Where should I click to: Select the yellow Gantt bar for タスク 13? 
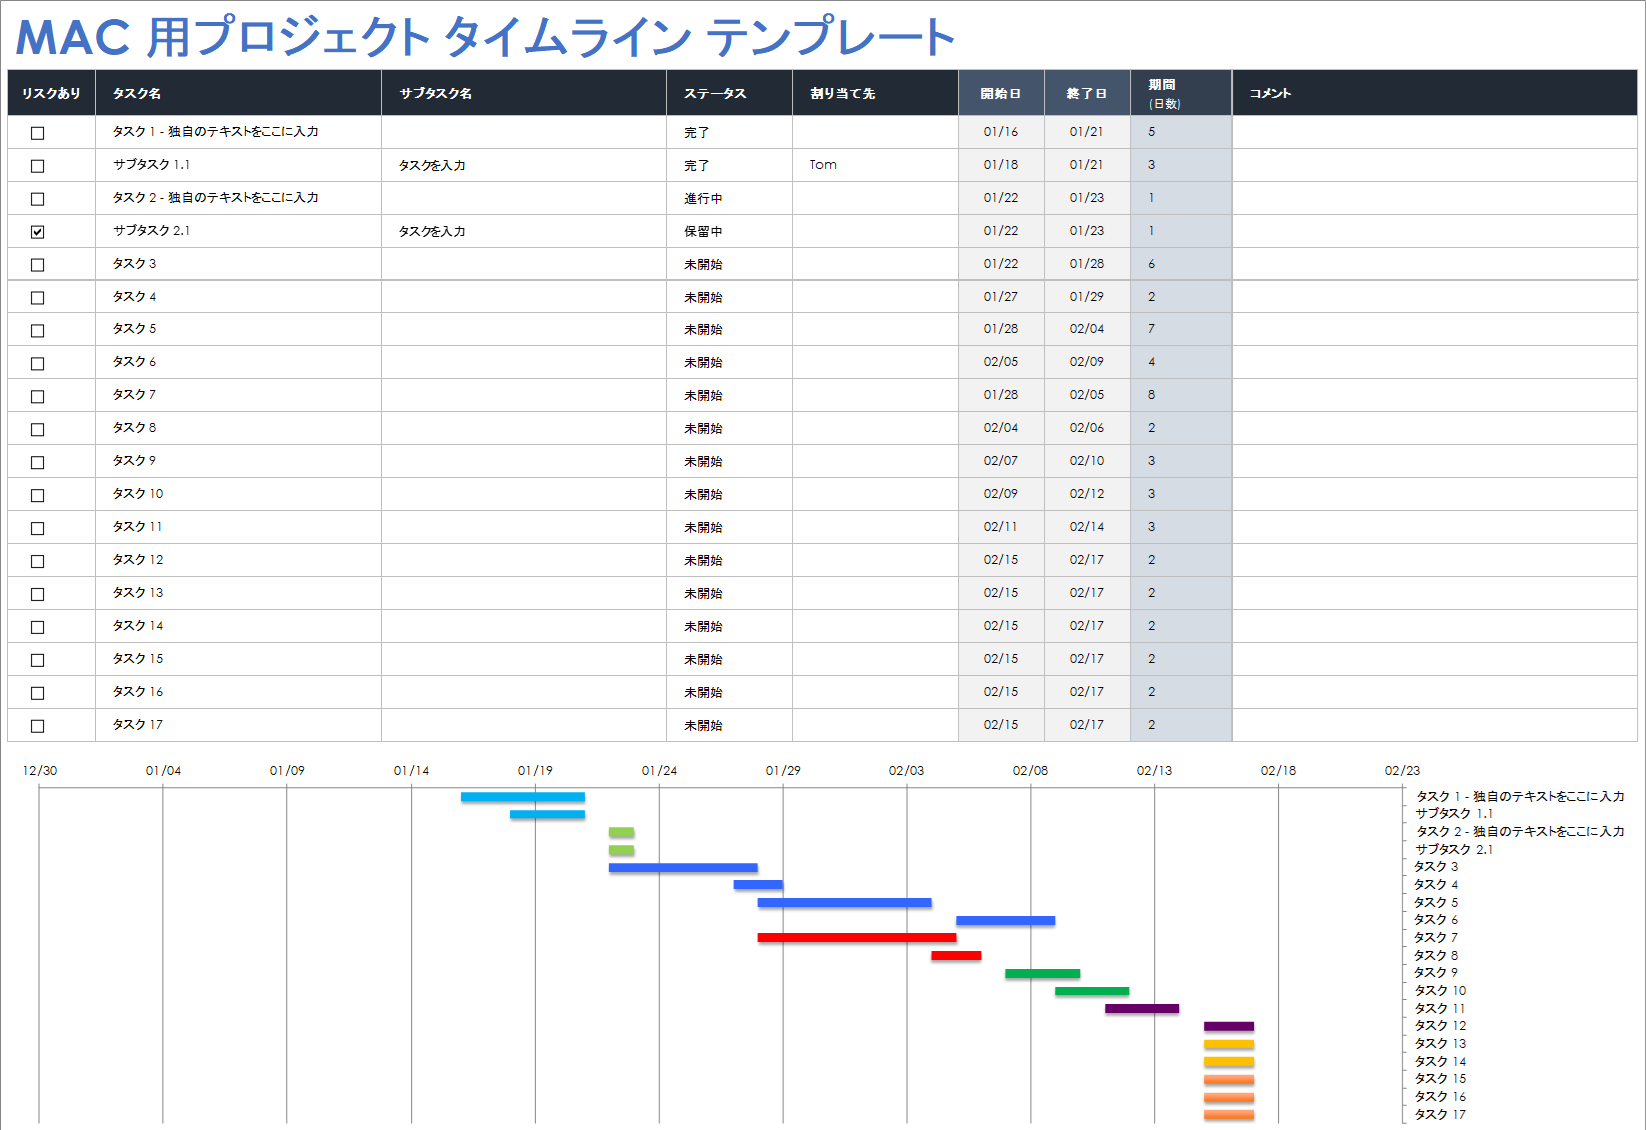click(x=1229, y=1044)
